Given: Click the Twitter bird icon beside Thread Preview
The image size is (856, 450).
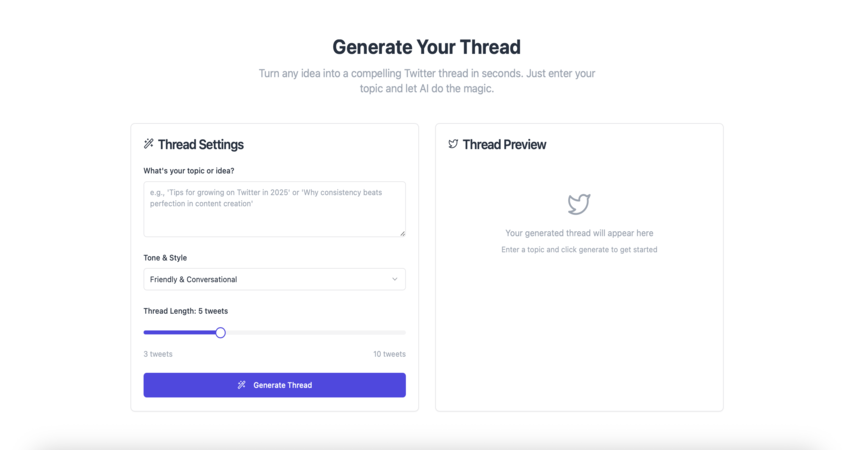Looking at the screenshot, I should click(453, 144).
